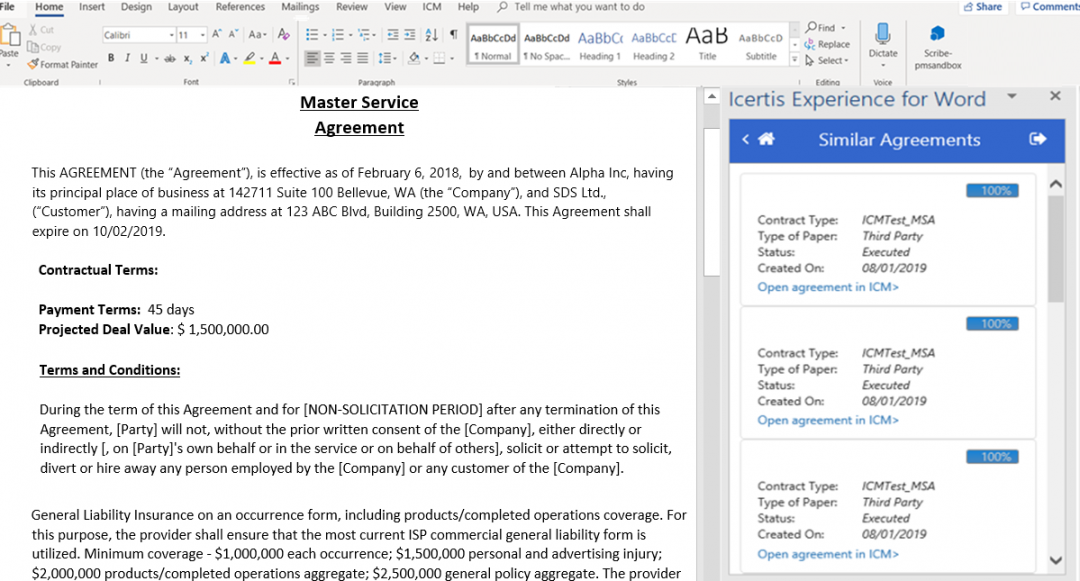Click the logout icon in Similar Agreements header
1080x581 pixels.
point(1037,140)
